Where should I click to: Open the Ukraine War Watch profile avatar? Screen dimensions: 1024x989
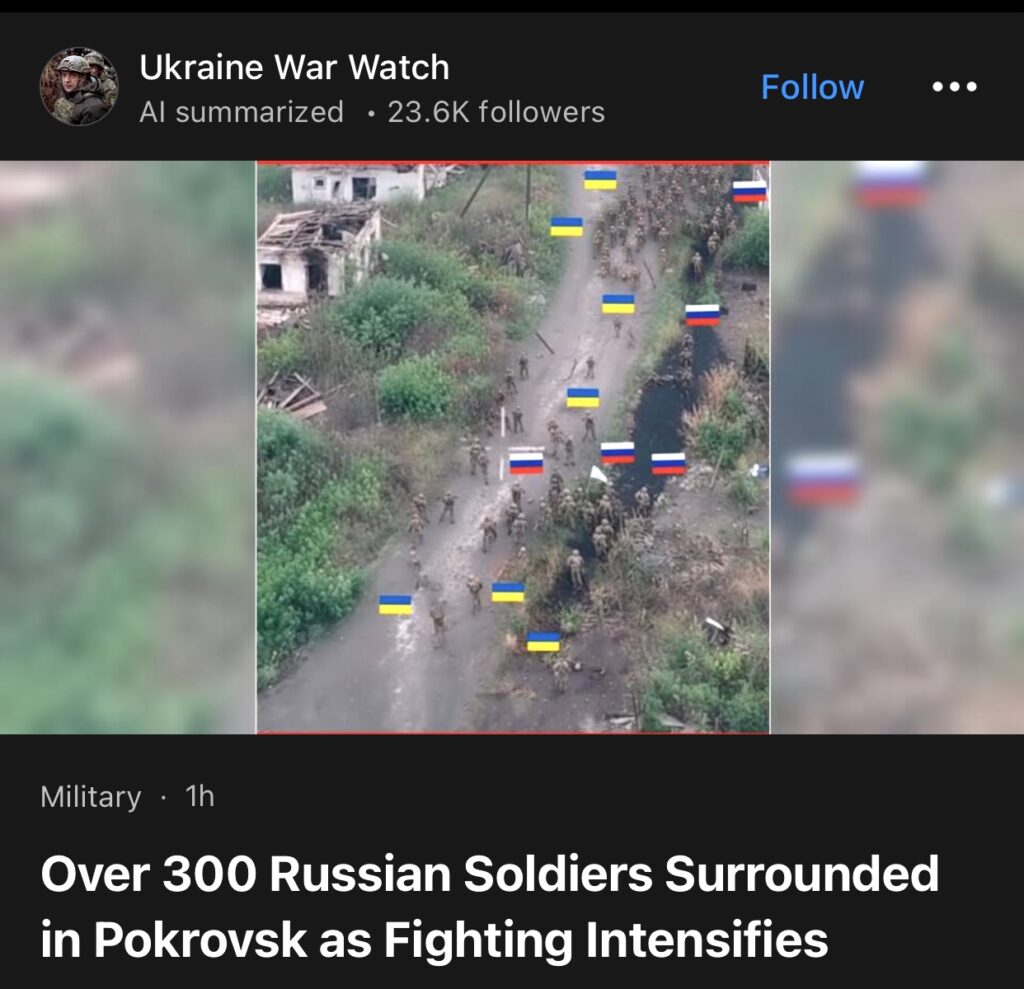(79, 86)
